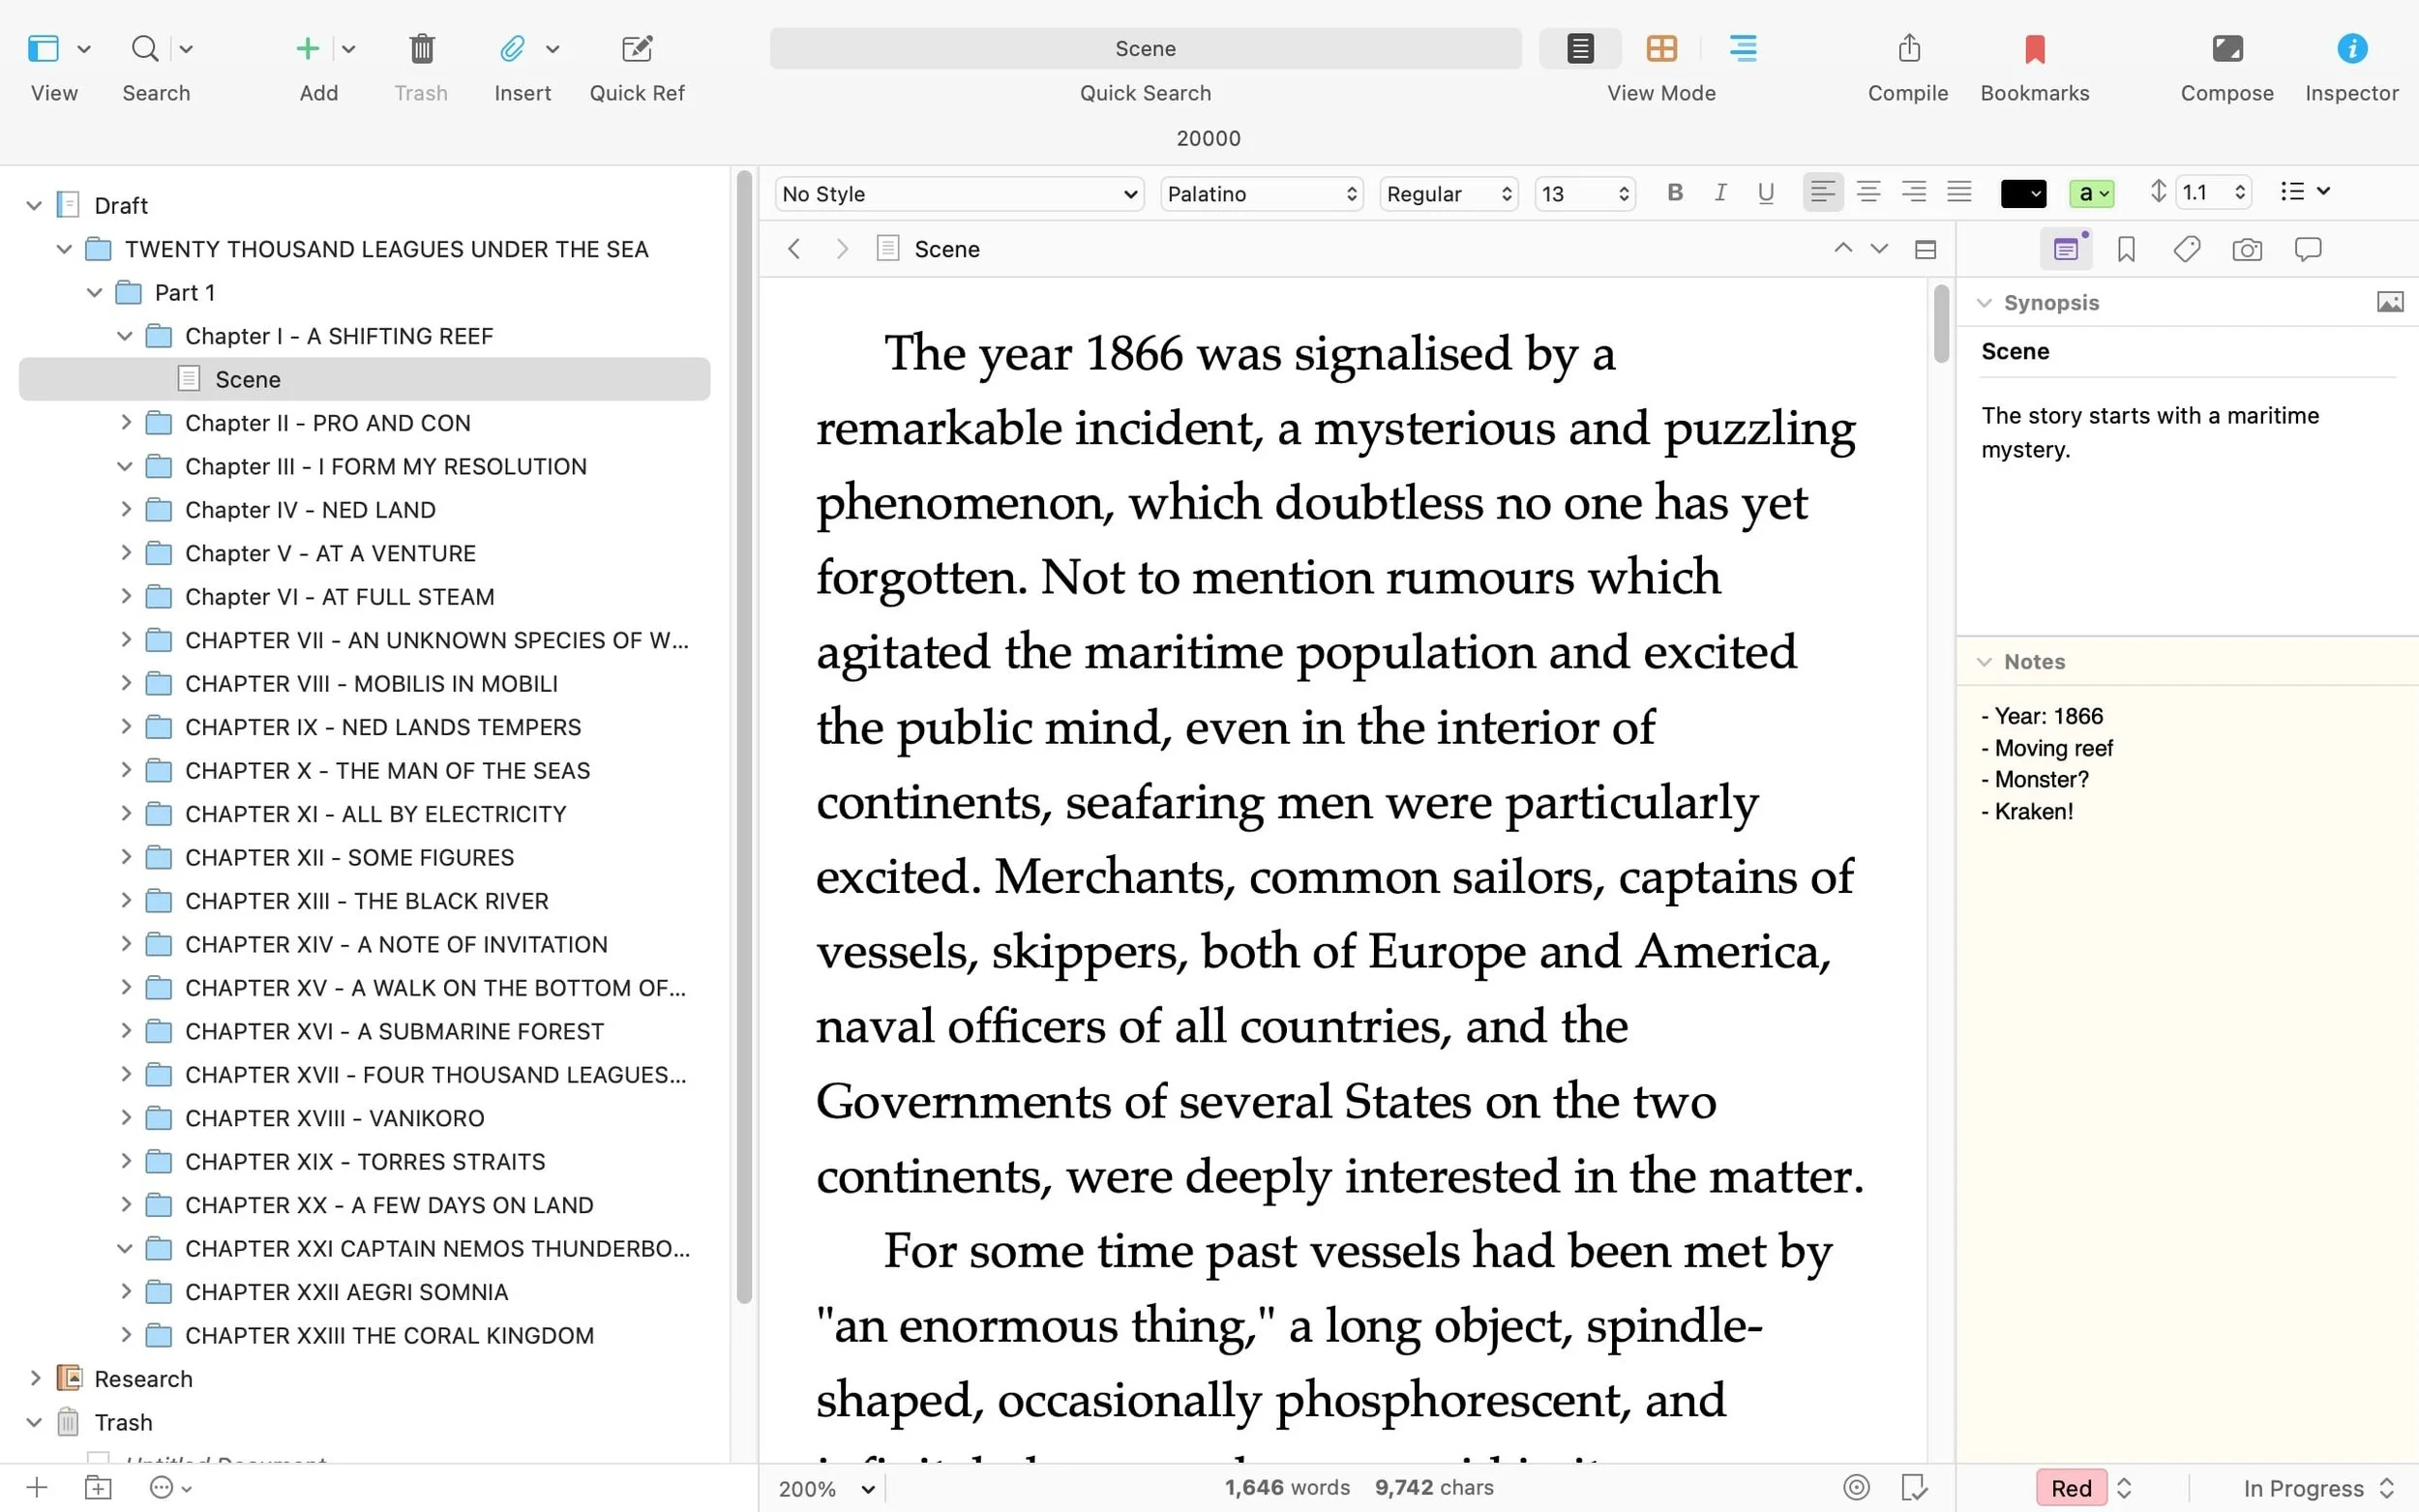Viewport: 2419px width, 1512px height.
Task: Open the Notes inspector tab
Action: 2066,248
